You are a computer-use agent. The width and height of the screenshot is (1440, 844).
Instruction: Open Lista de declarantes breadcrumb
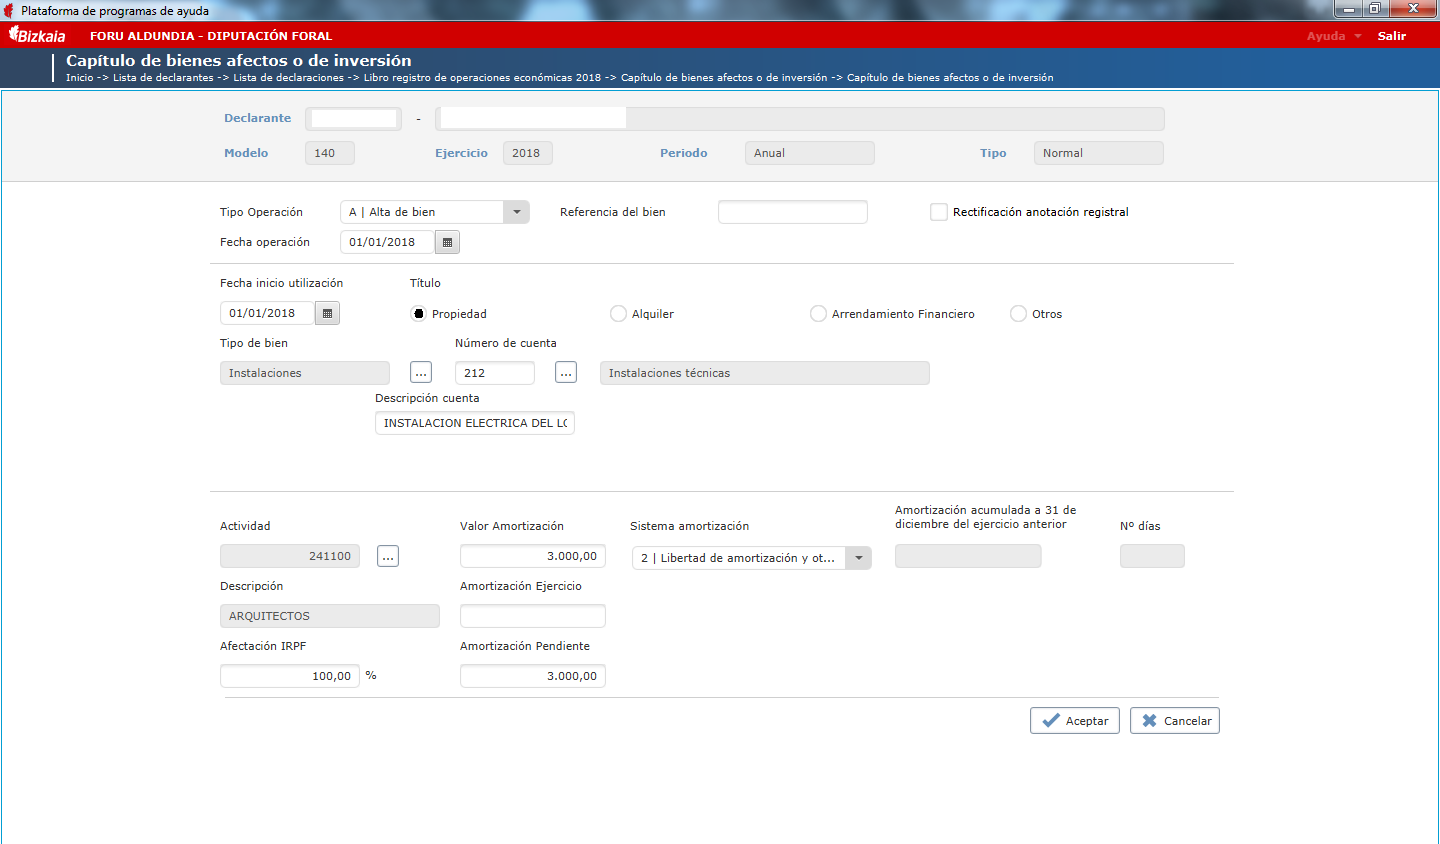163,78
